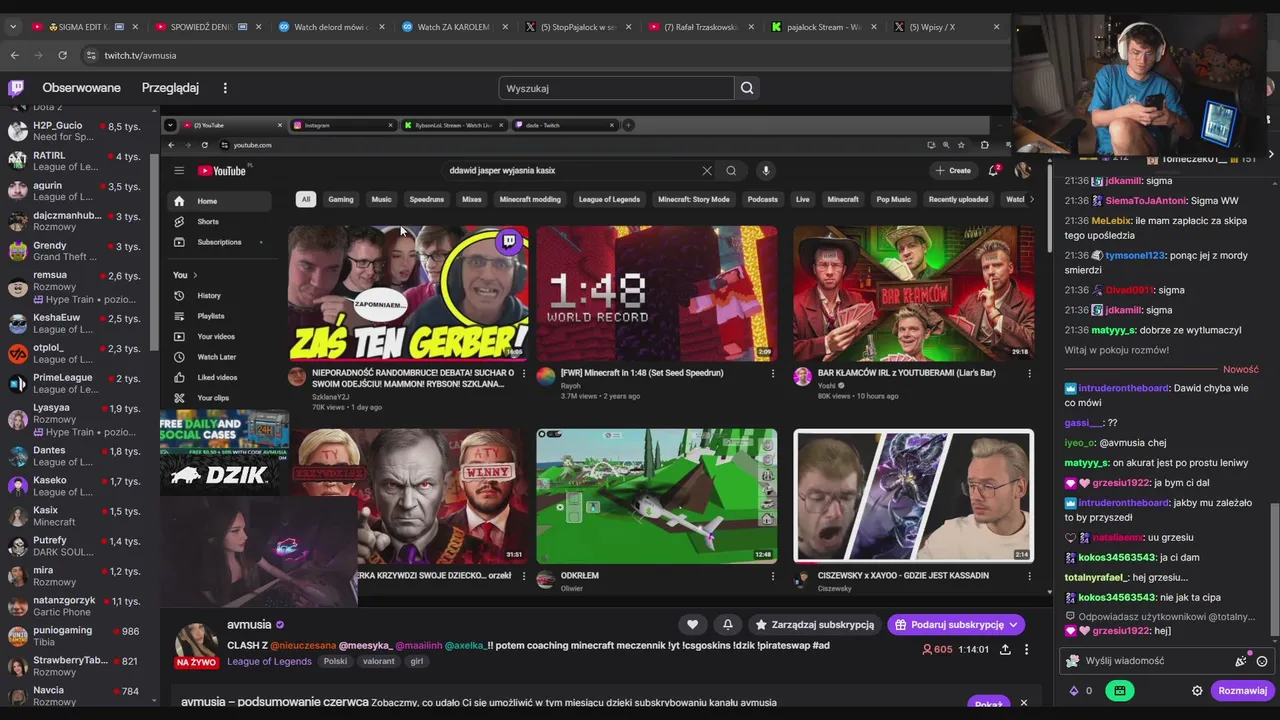The height and width of the screenshot is (720, 1280).
Task: Click the YouTube hamburger guide menu icon
Action: 179,170
